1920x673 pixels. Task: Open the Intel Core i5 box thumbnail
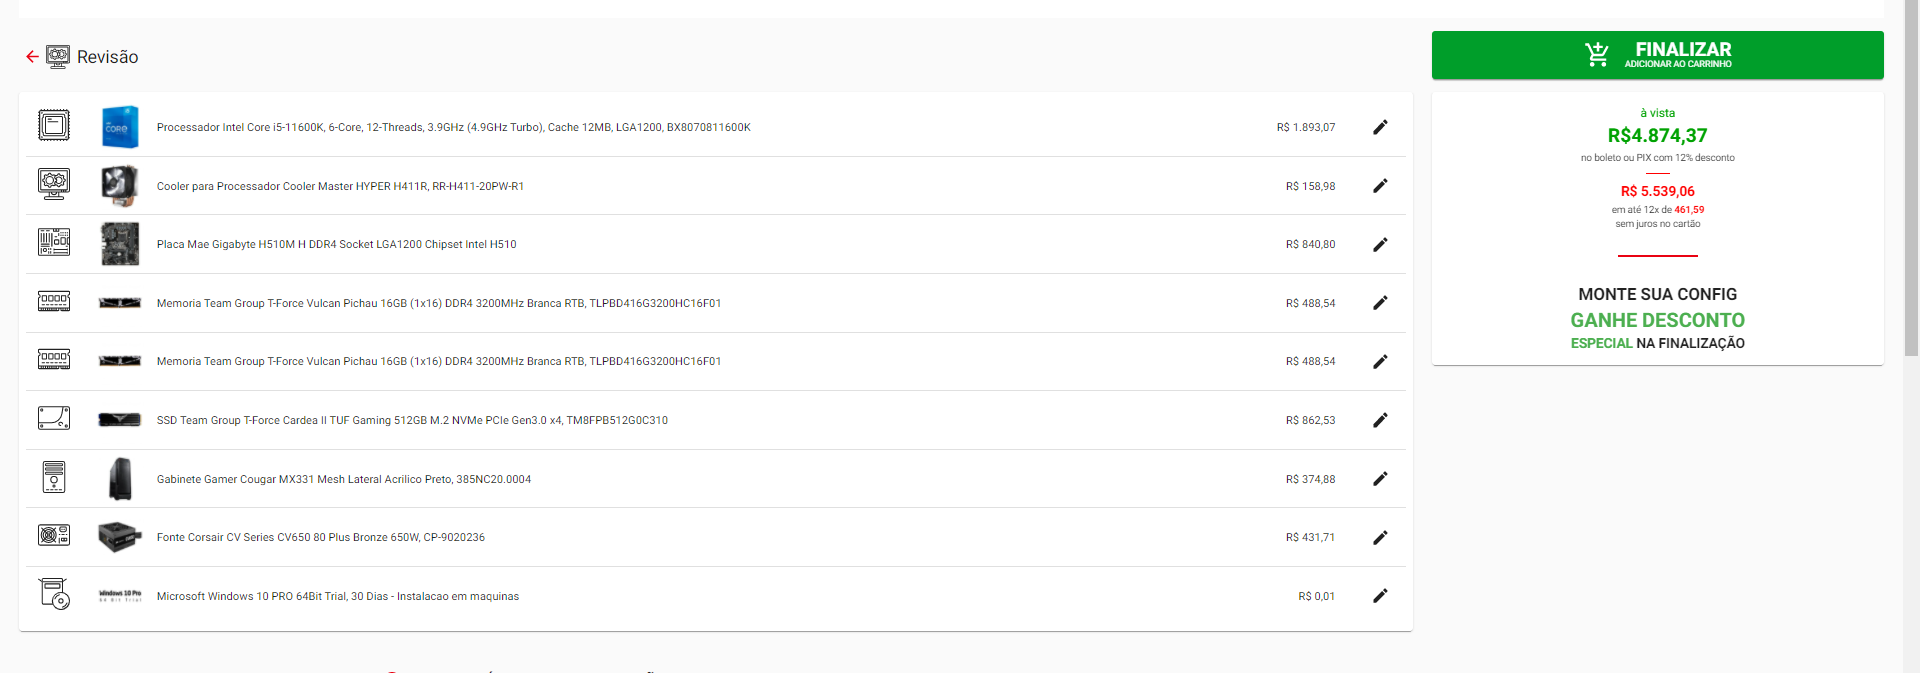pyautogui.click(x=120, y=127)
